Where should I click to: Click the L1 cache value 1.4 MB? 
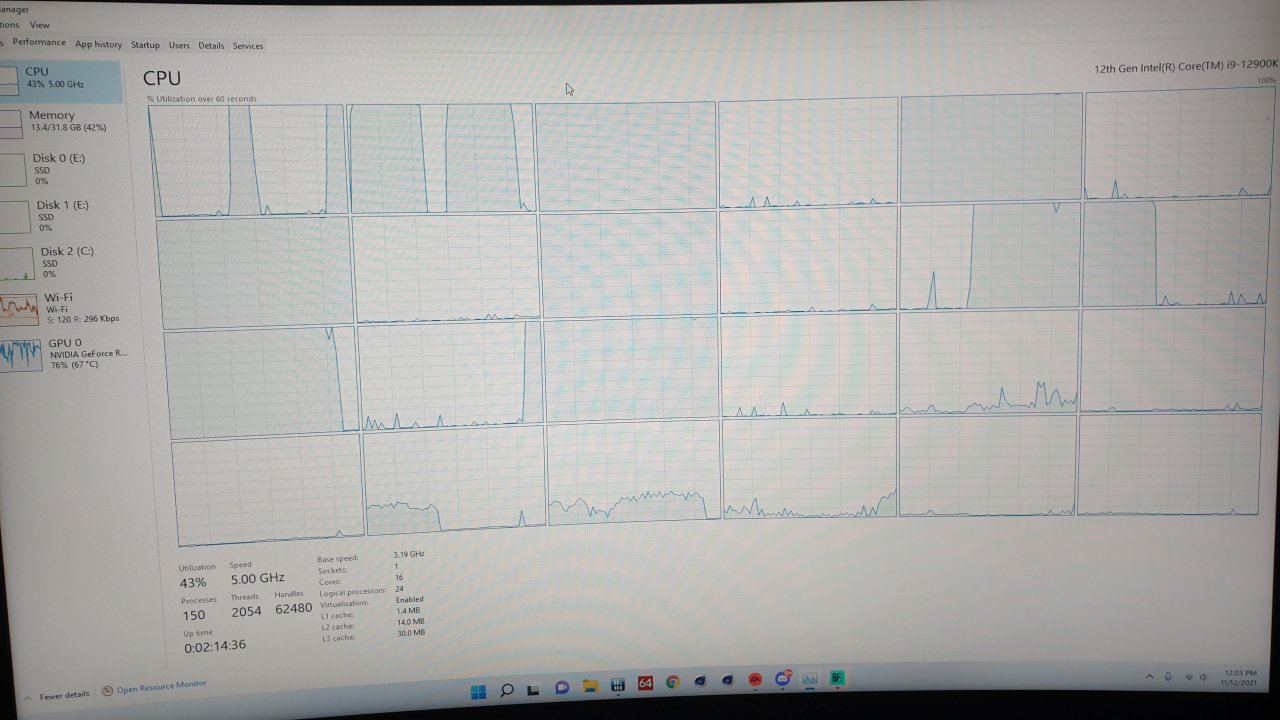(x=408, y=611)
